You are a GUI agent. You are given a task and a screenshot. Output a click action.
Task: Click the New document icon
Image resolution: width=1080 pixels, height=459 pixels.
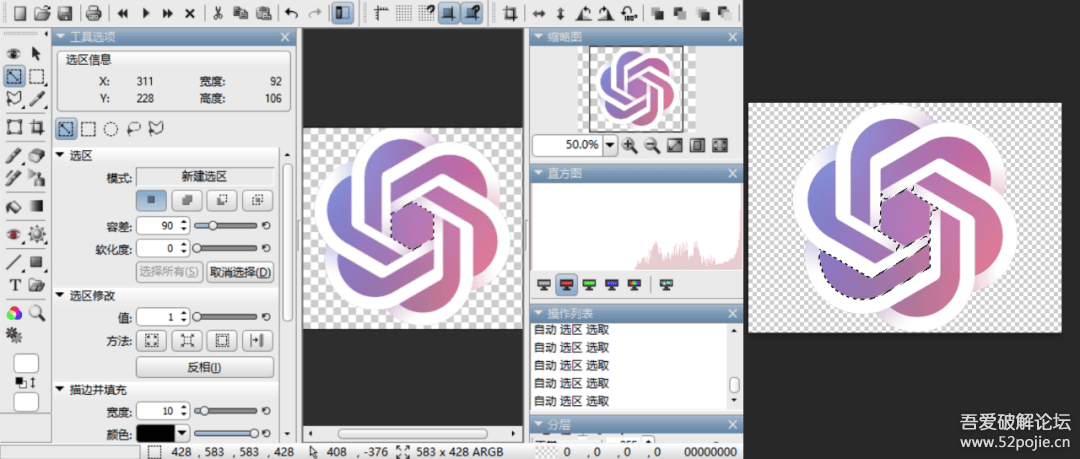tap(21, 13)
